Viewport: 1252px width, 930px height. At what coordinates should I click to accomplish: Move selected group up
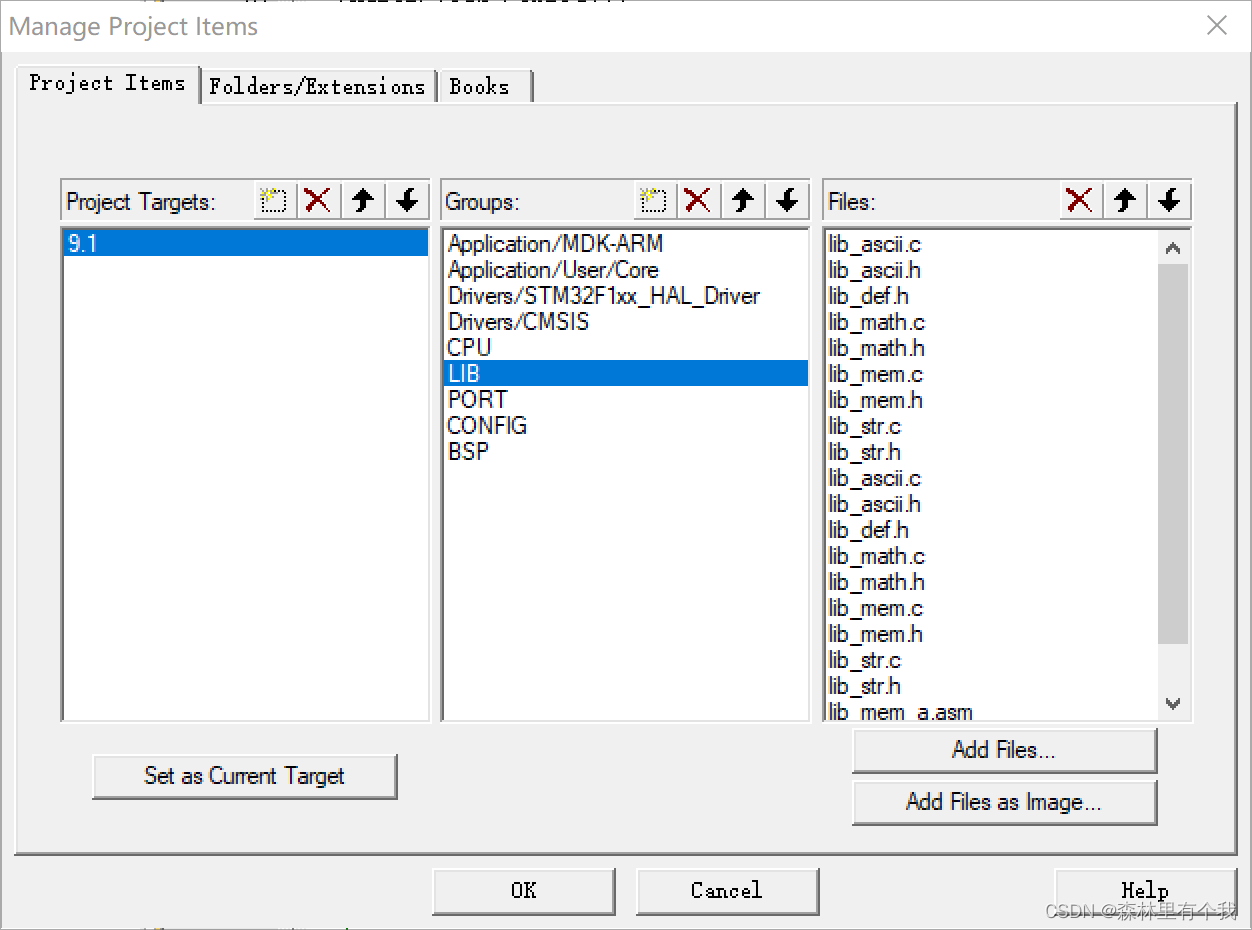[x=743, y=200]
